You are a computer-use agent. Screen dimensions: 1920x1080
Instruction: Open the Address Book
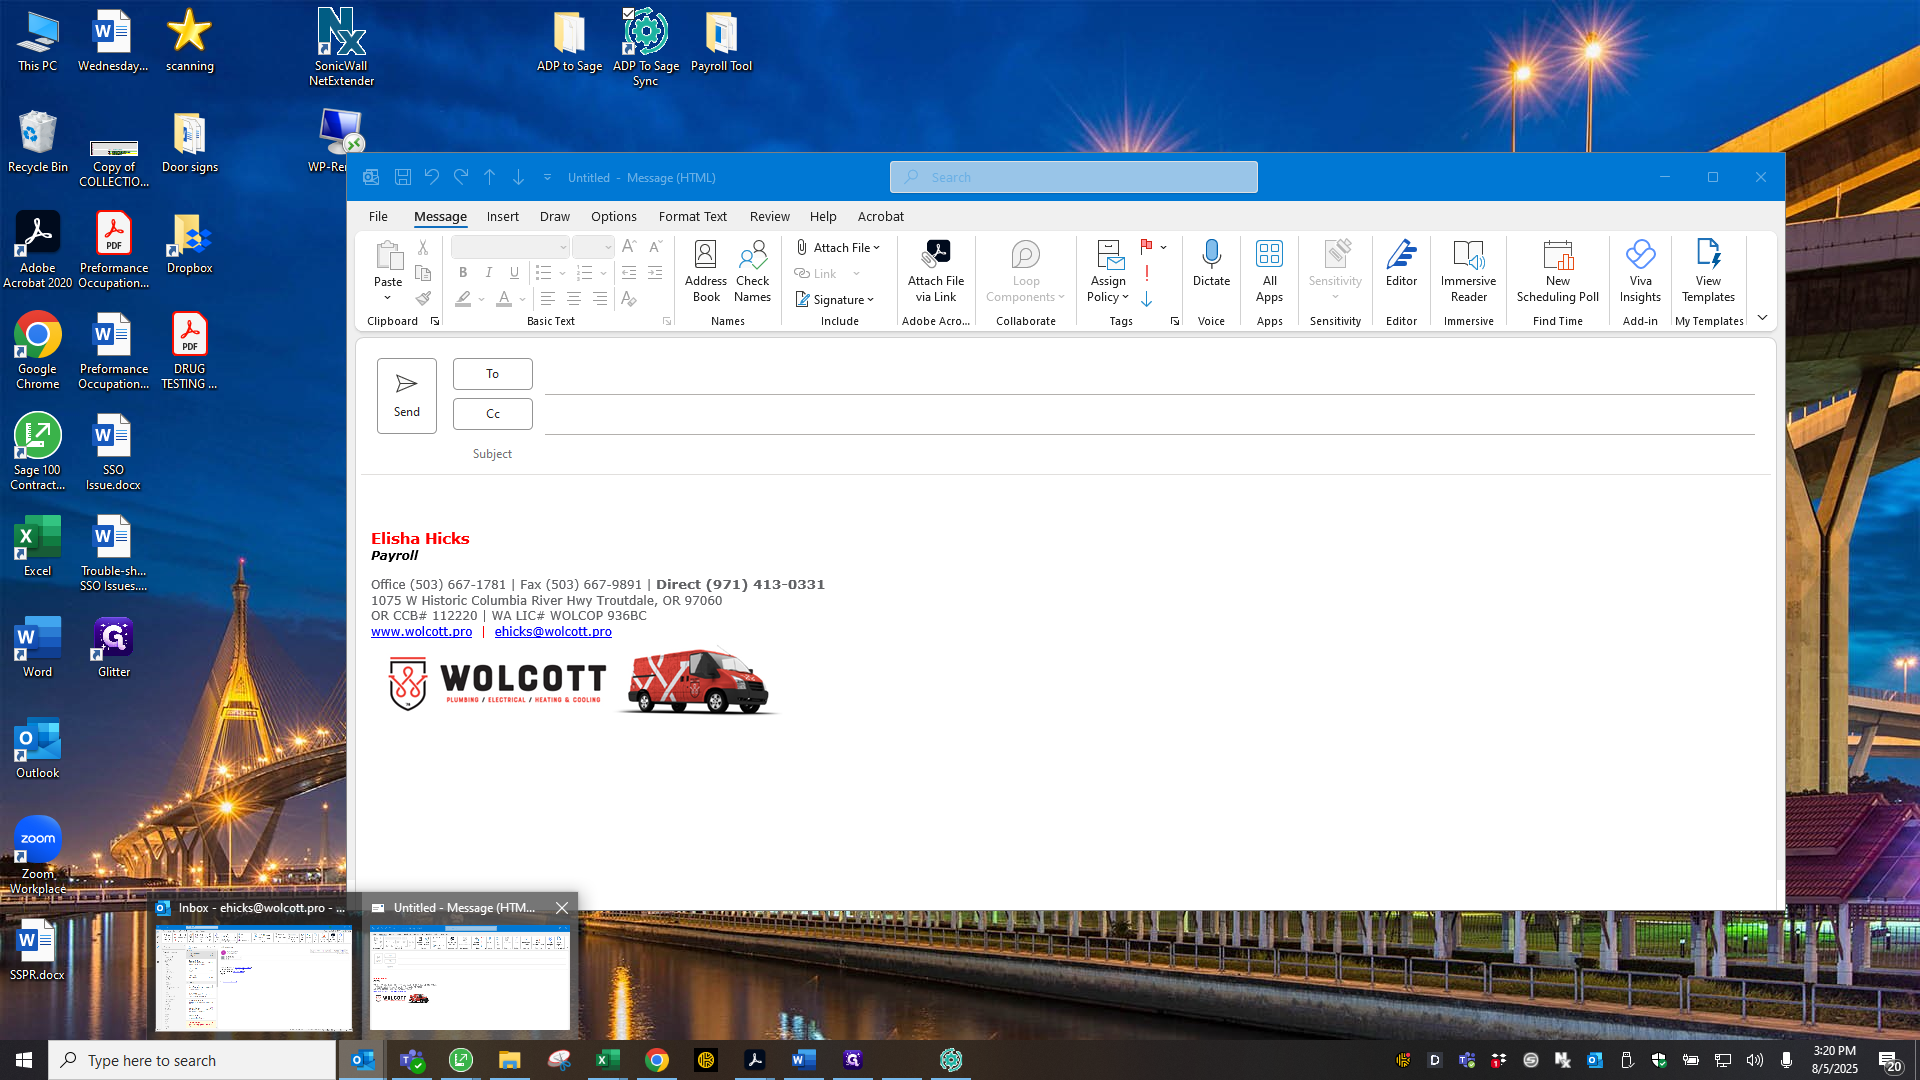(705, 271)
